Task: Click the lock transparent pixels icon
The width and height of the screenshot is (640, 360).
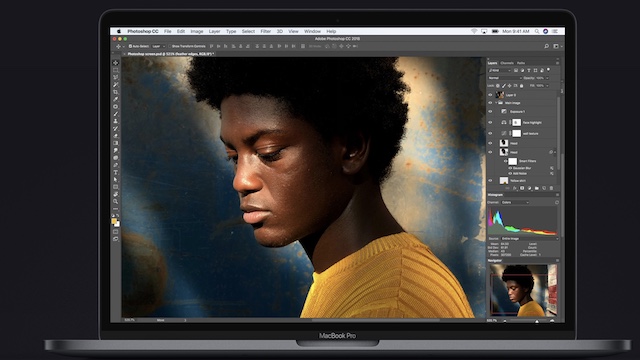Action: [498, 86]
